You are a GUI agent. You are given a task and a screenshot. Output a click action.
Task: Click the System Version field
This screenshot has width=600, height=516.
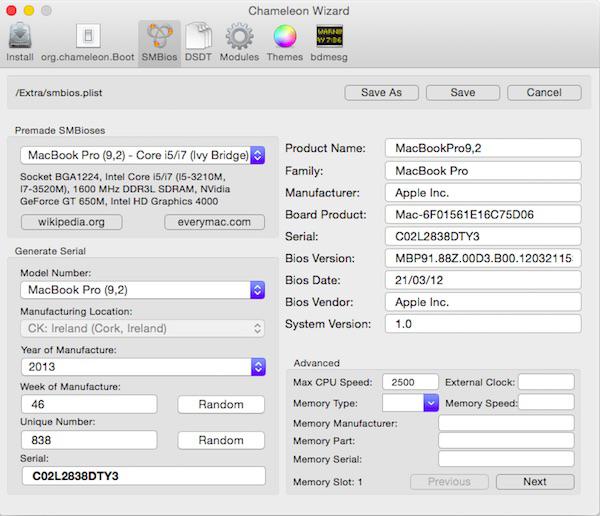(x=483, y=324)
